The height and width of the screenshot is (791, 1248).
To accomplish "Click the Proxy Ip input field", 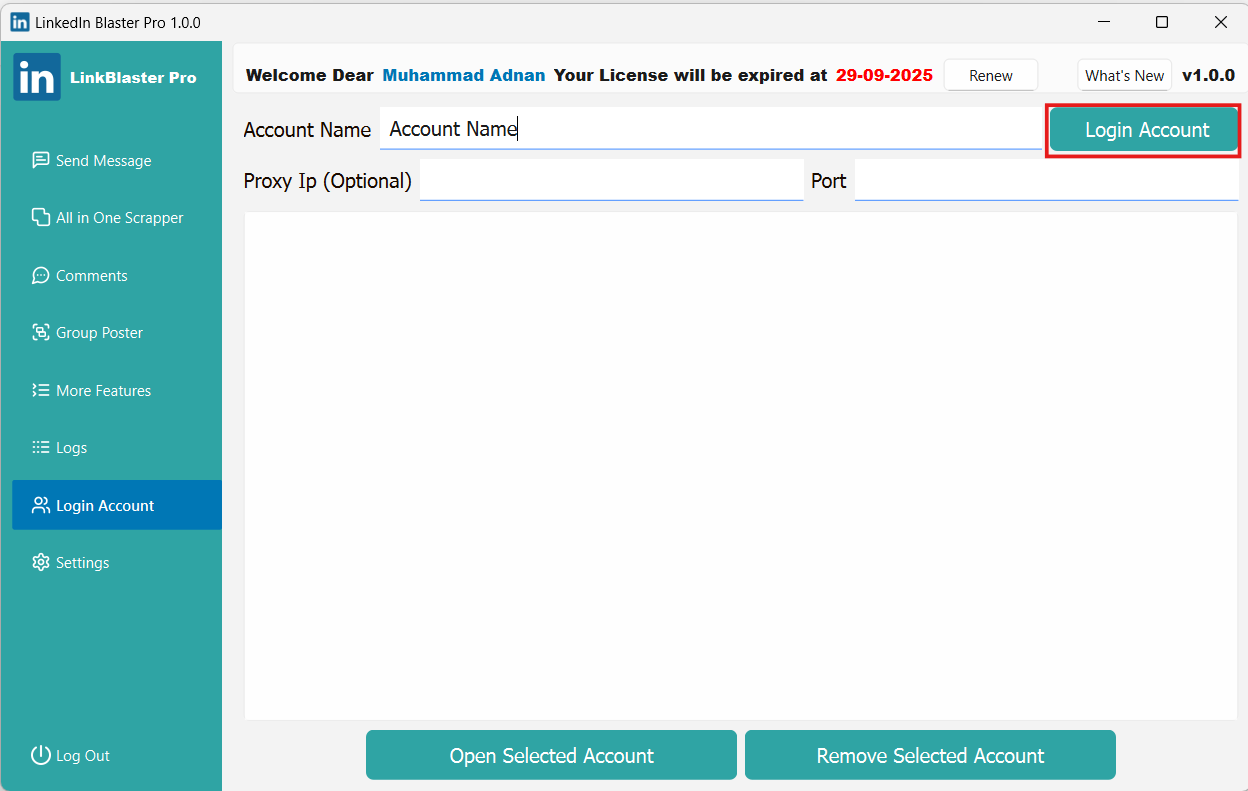I will [611, 181].
